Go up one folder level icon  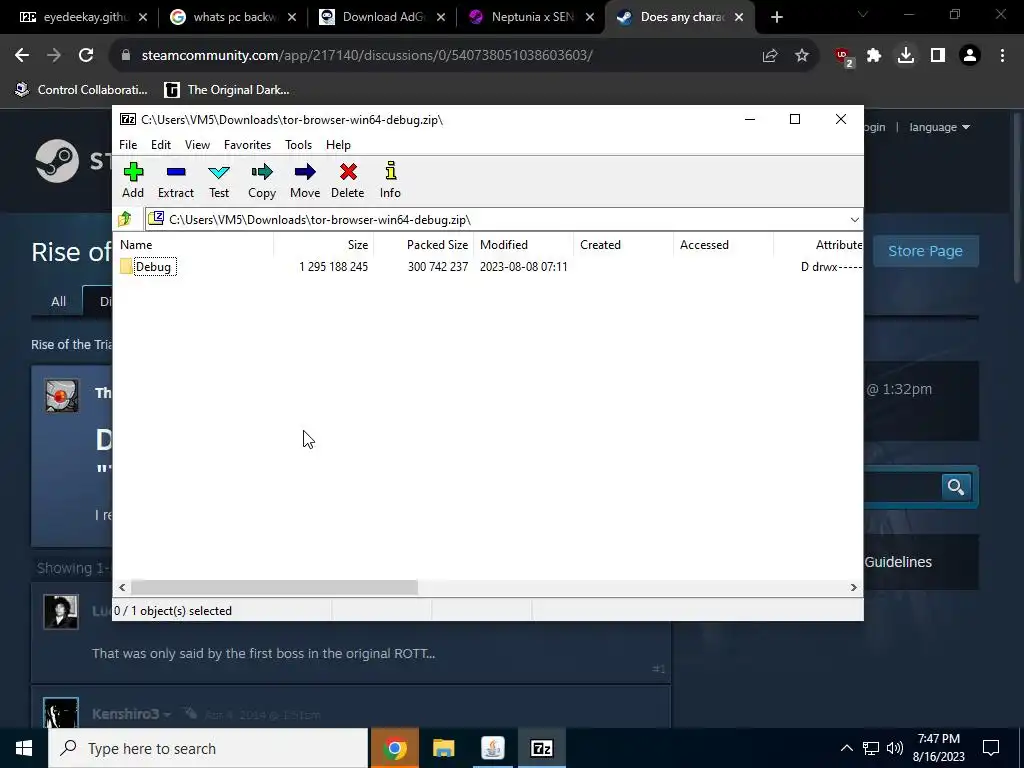point(125,219)
